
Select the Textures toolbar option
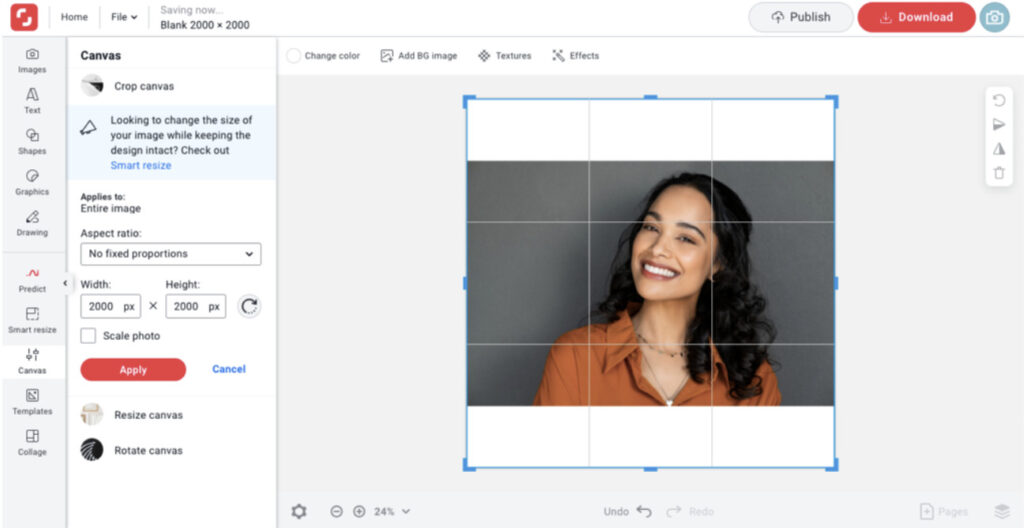[x=505, y=56]
